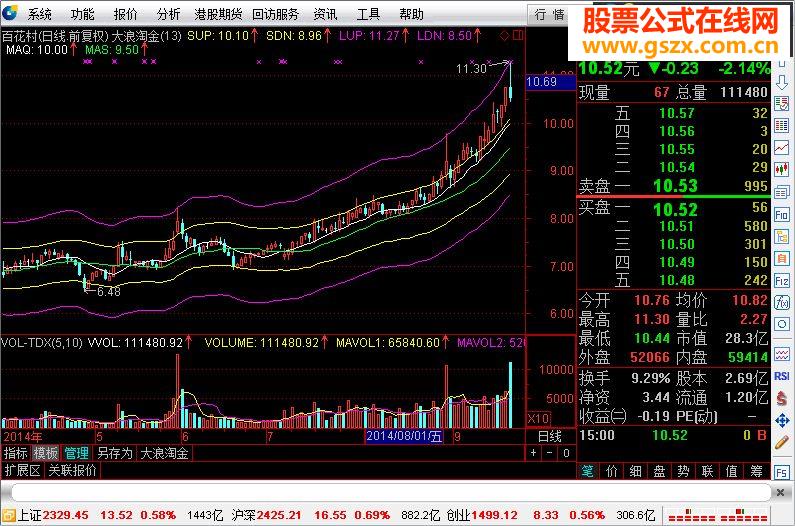Click the red diamond icon above chart
This screenshot has height=526, width=795.
tap(504, 35)
